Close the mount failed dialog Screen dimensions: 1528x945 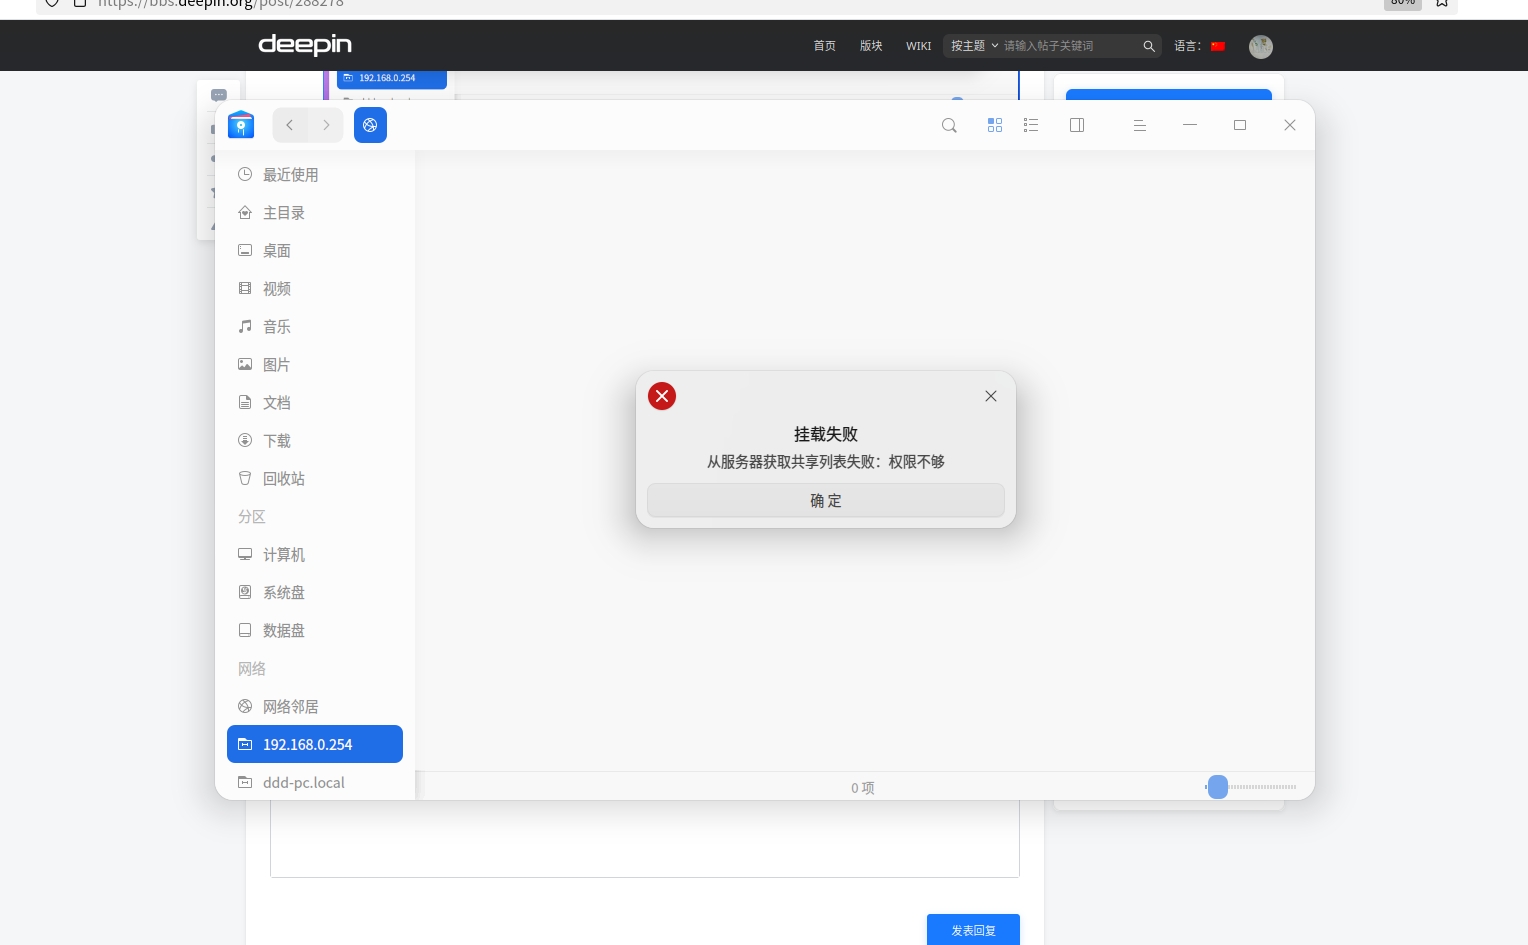click(x=991, y=396)
